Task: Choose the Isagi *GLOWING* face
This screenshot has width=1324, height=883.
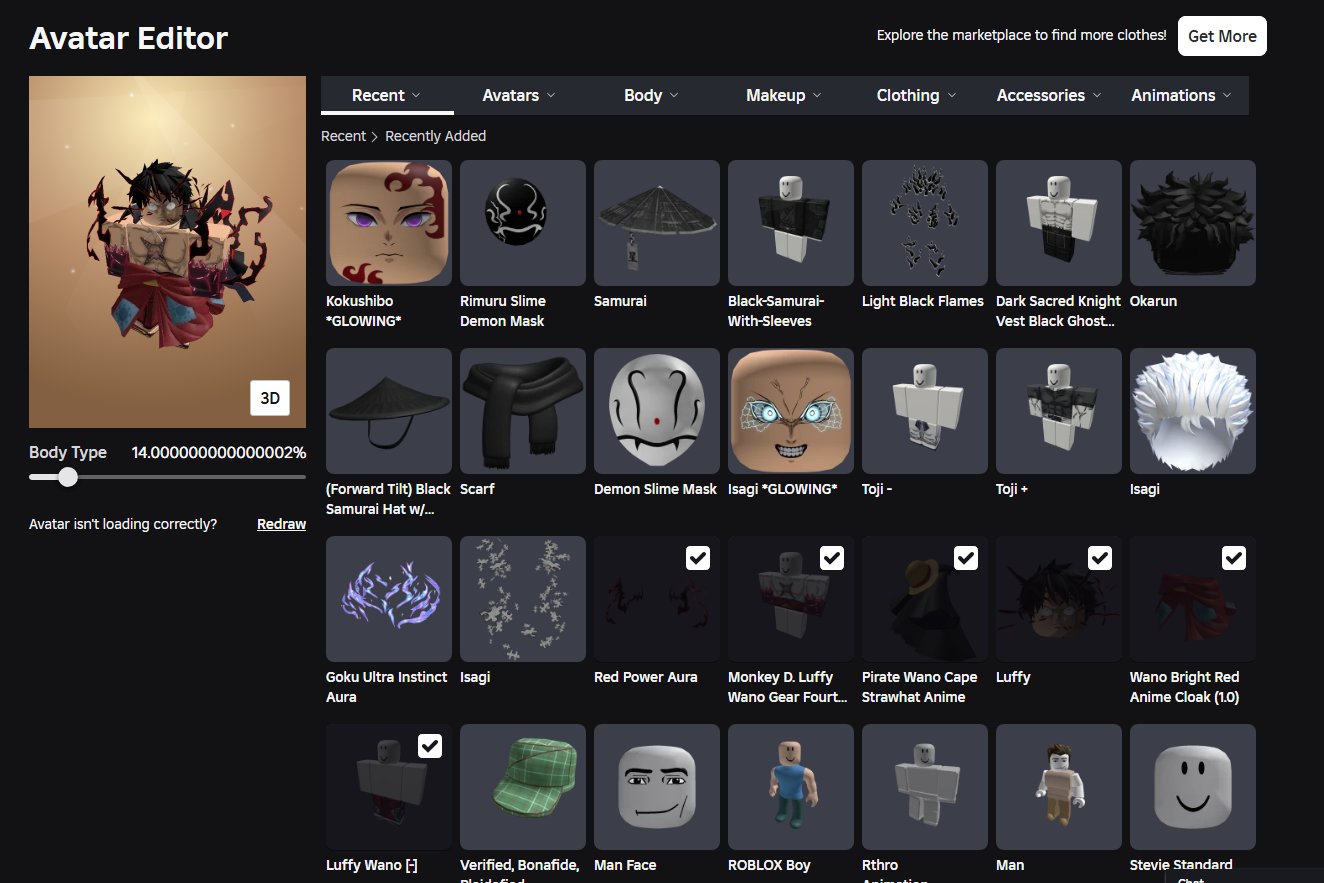Action: coord(791,411)
